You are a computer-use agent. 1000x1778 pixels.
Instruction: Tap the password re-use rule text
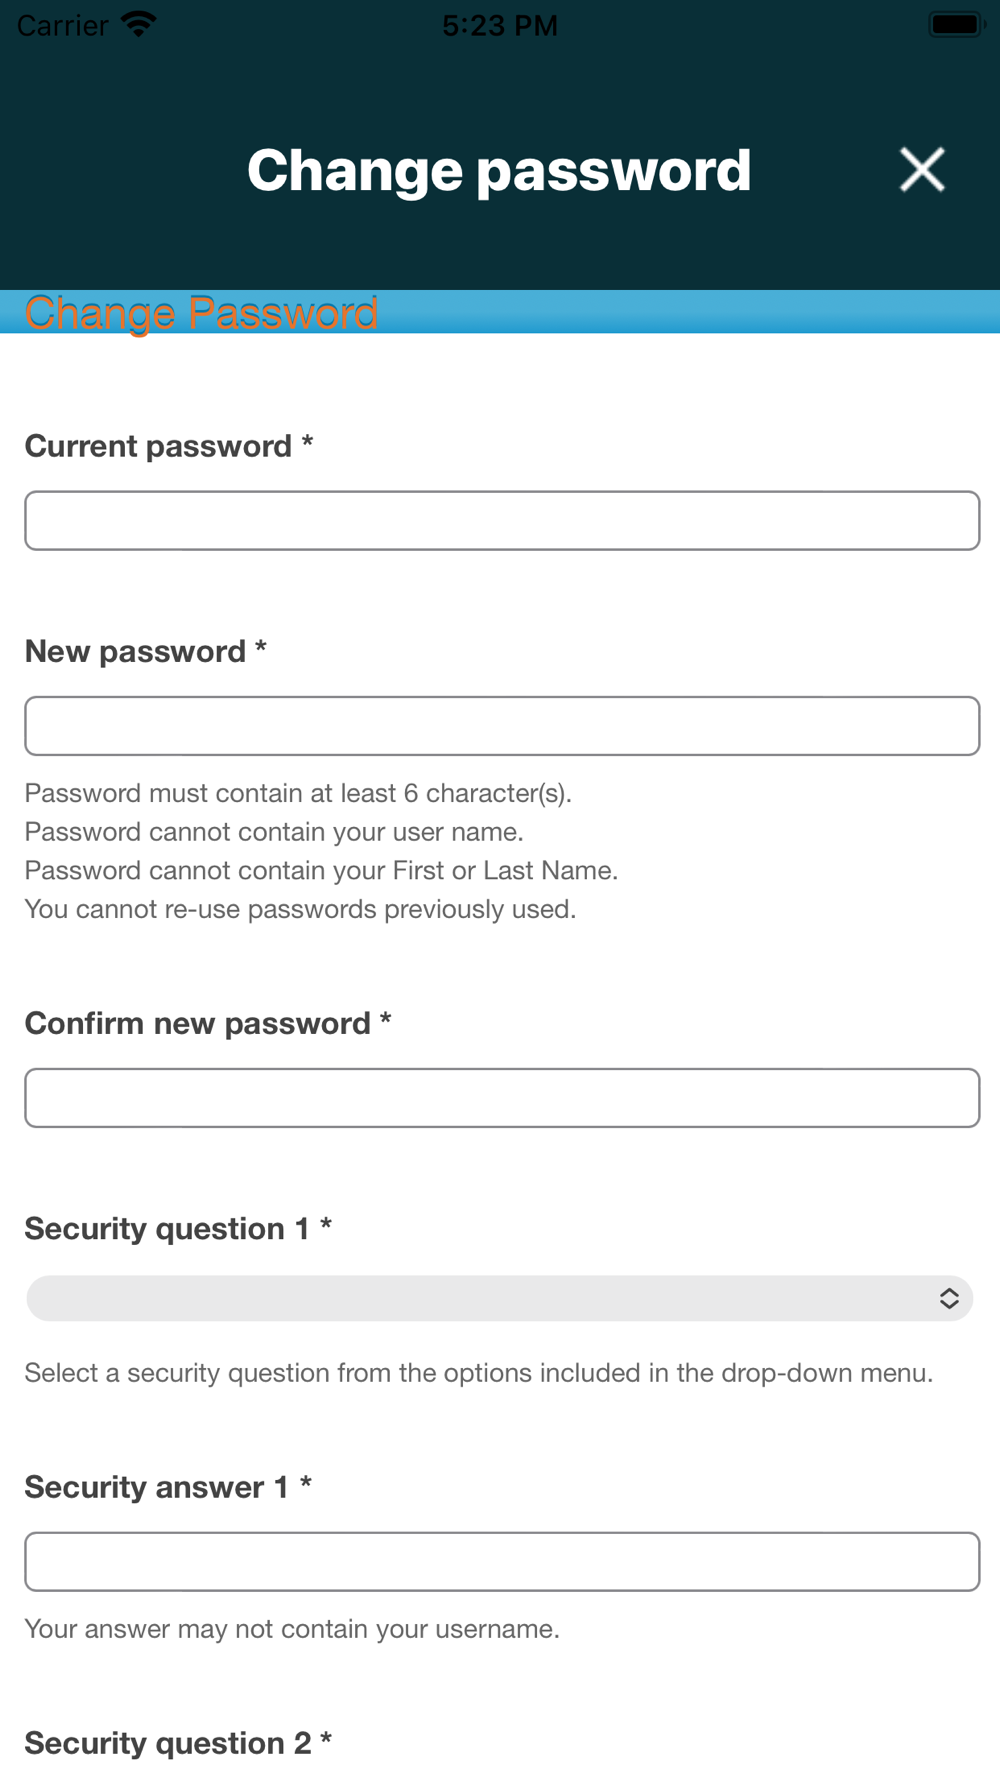click(x=300, y=909)
